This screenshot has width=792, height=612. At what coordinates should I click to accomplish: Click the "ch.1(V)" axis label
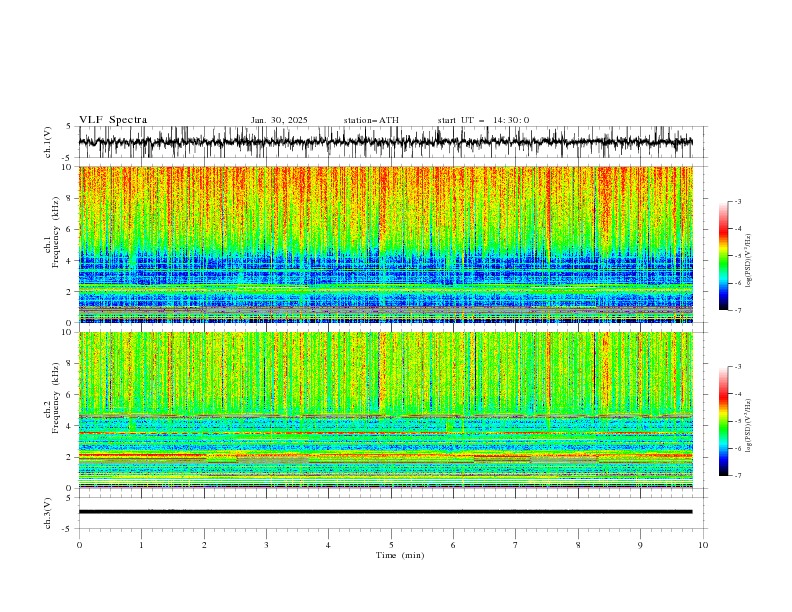(x=48, y=142)
